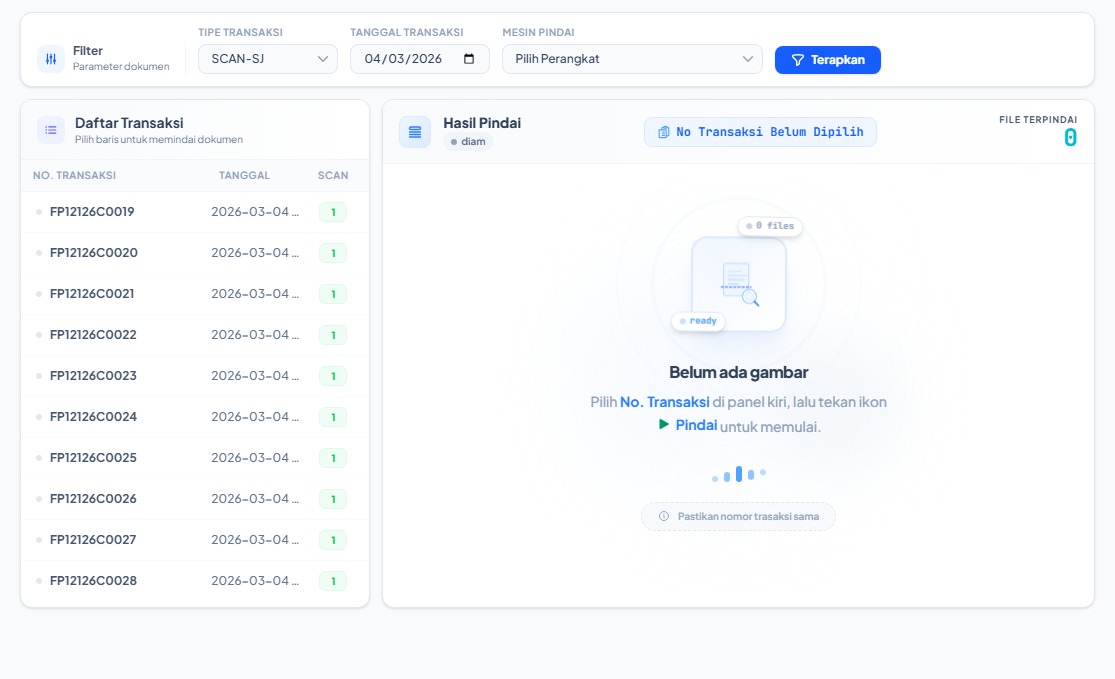Select transaction row FP12126C0022
This screenshot has width=1115, height=679.
pyautogui.click(x=92, y=335)
